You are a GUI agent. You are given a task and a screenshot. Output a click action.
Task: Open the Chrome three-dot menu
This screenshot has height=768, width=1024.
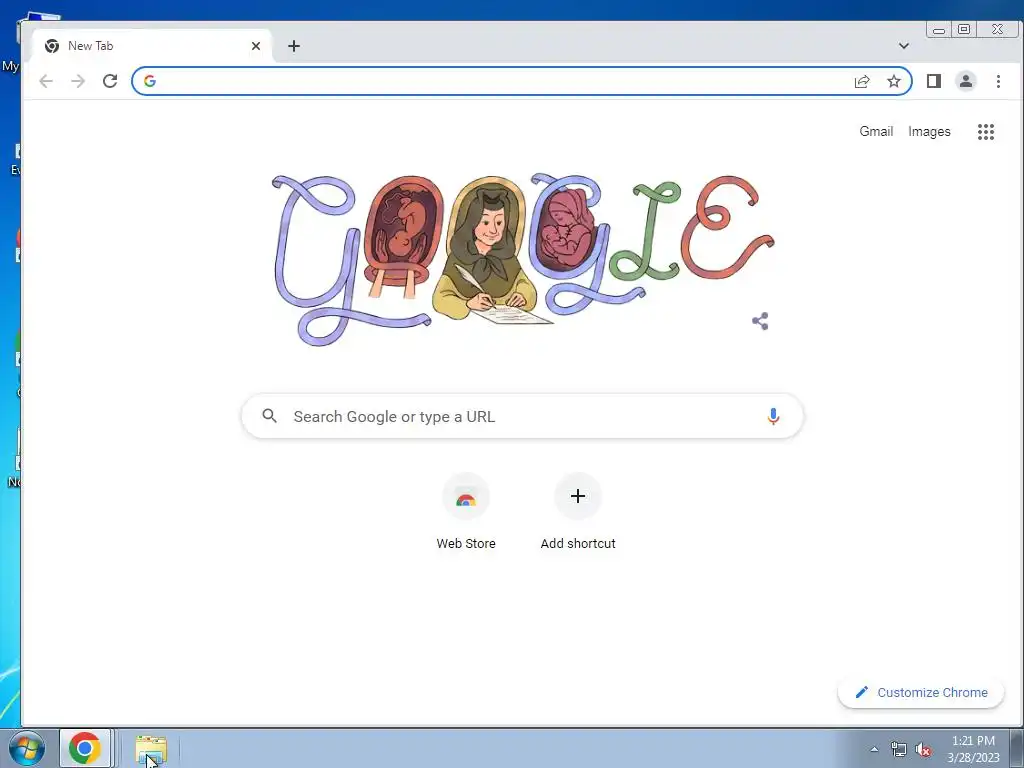point(998,81)
